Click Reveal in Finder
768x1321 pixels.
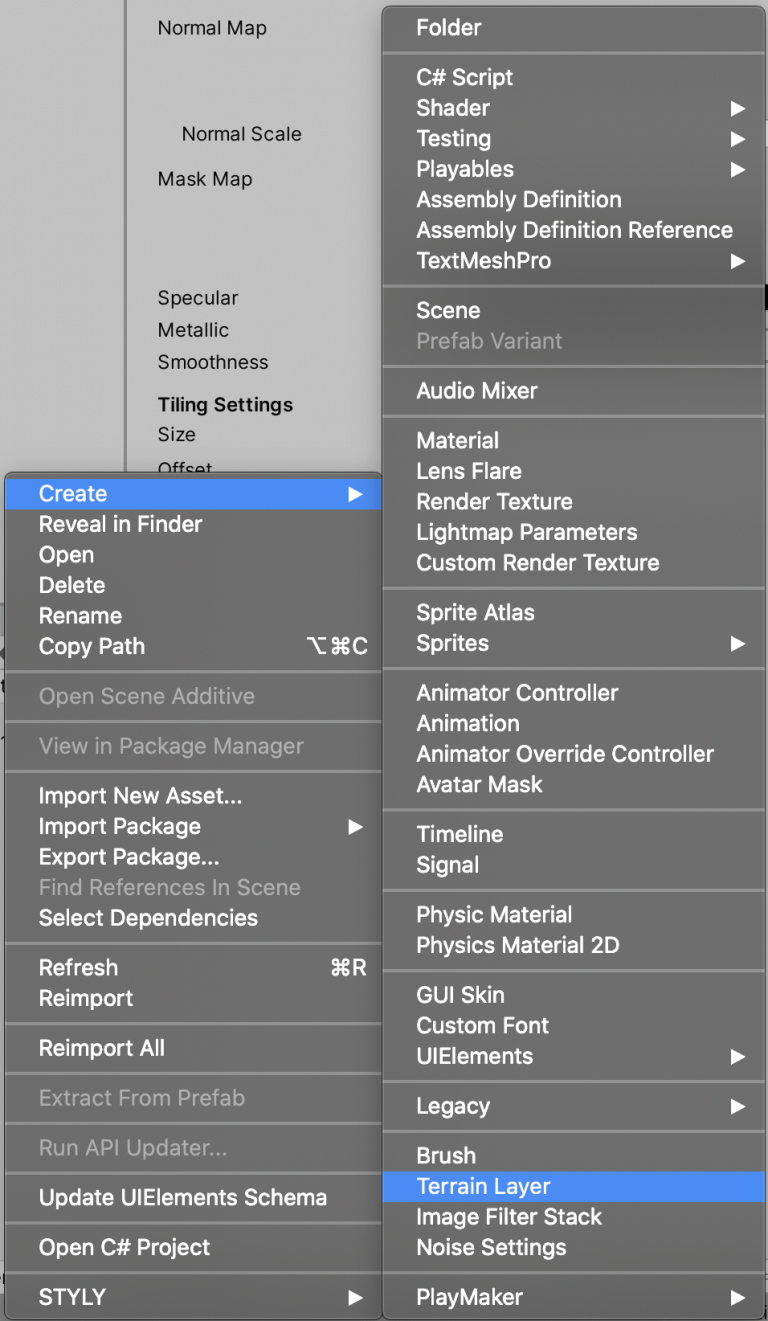[121, 523]
